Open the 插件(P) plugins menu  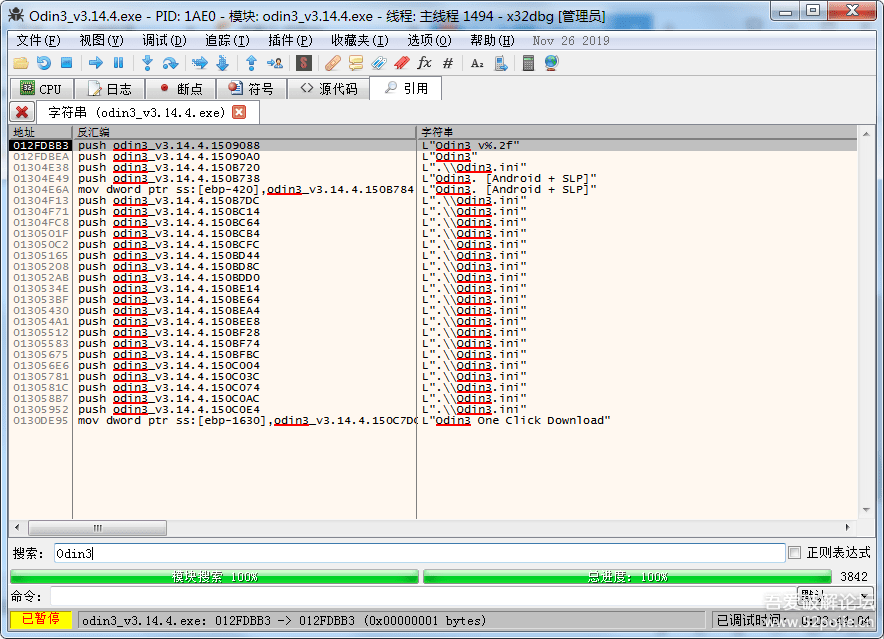290,40
